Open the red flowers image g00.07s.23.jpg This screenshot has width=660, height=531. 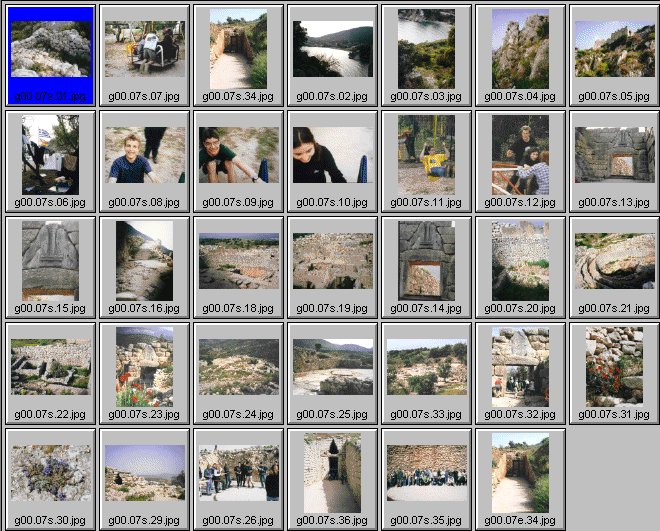(144, 367)
